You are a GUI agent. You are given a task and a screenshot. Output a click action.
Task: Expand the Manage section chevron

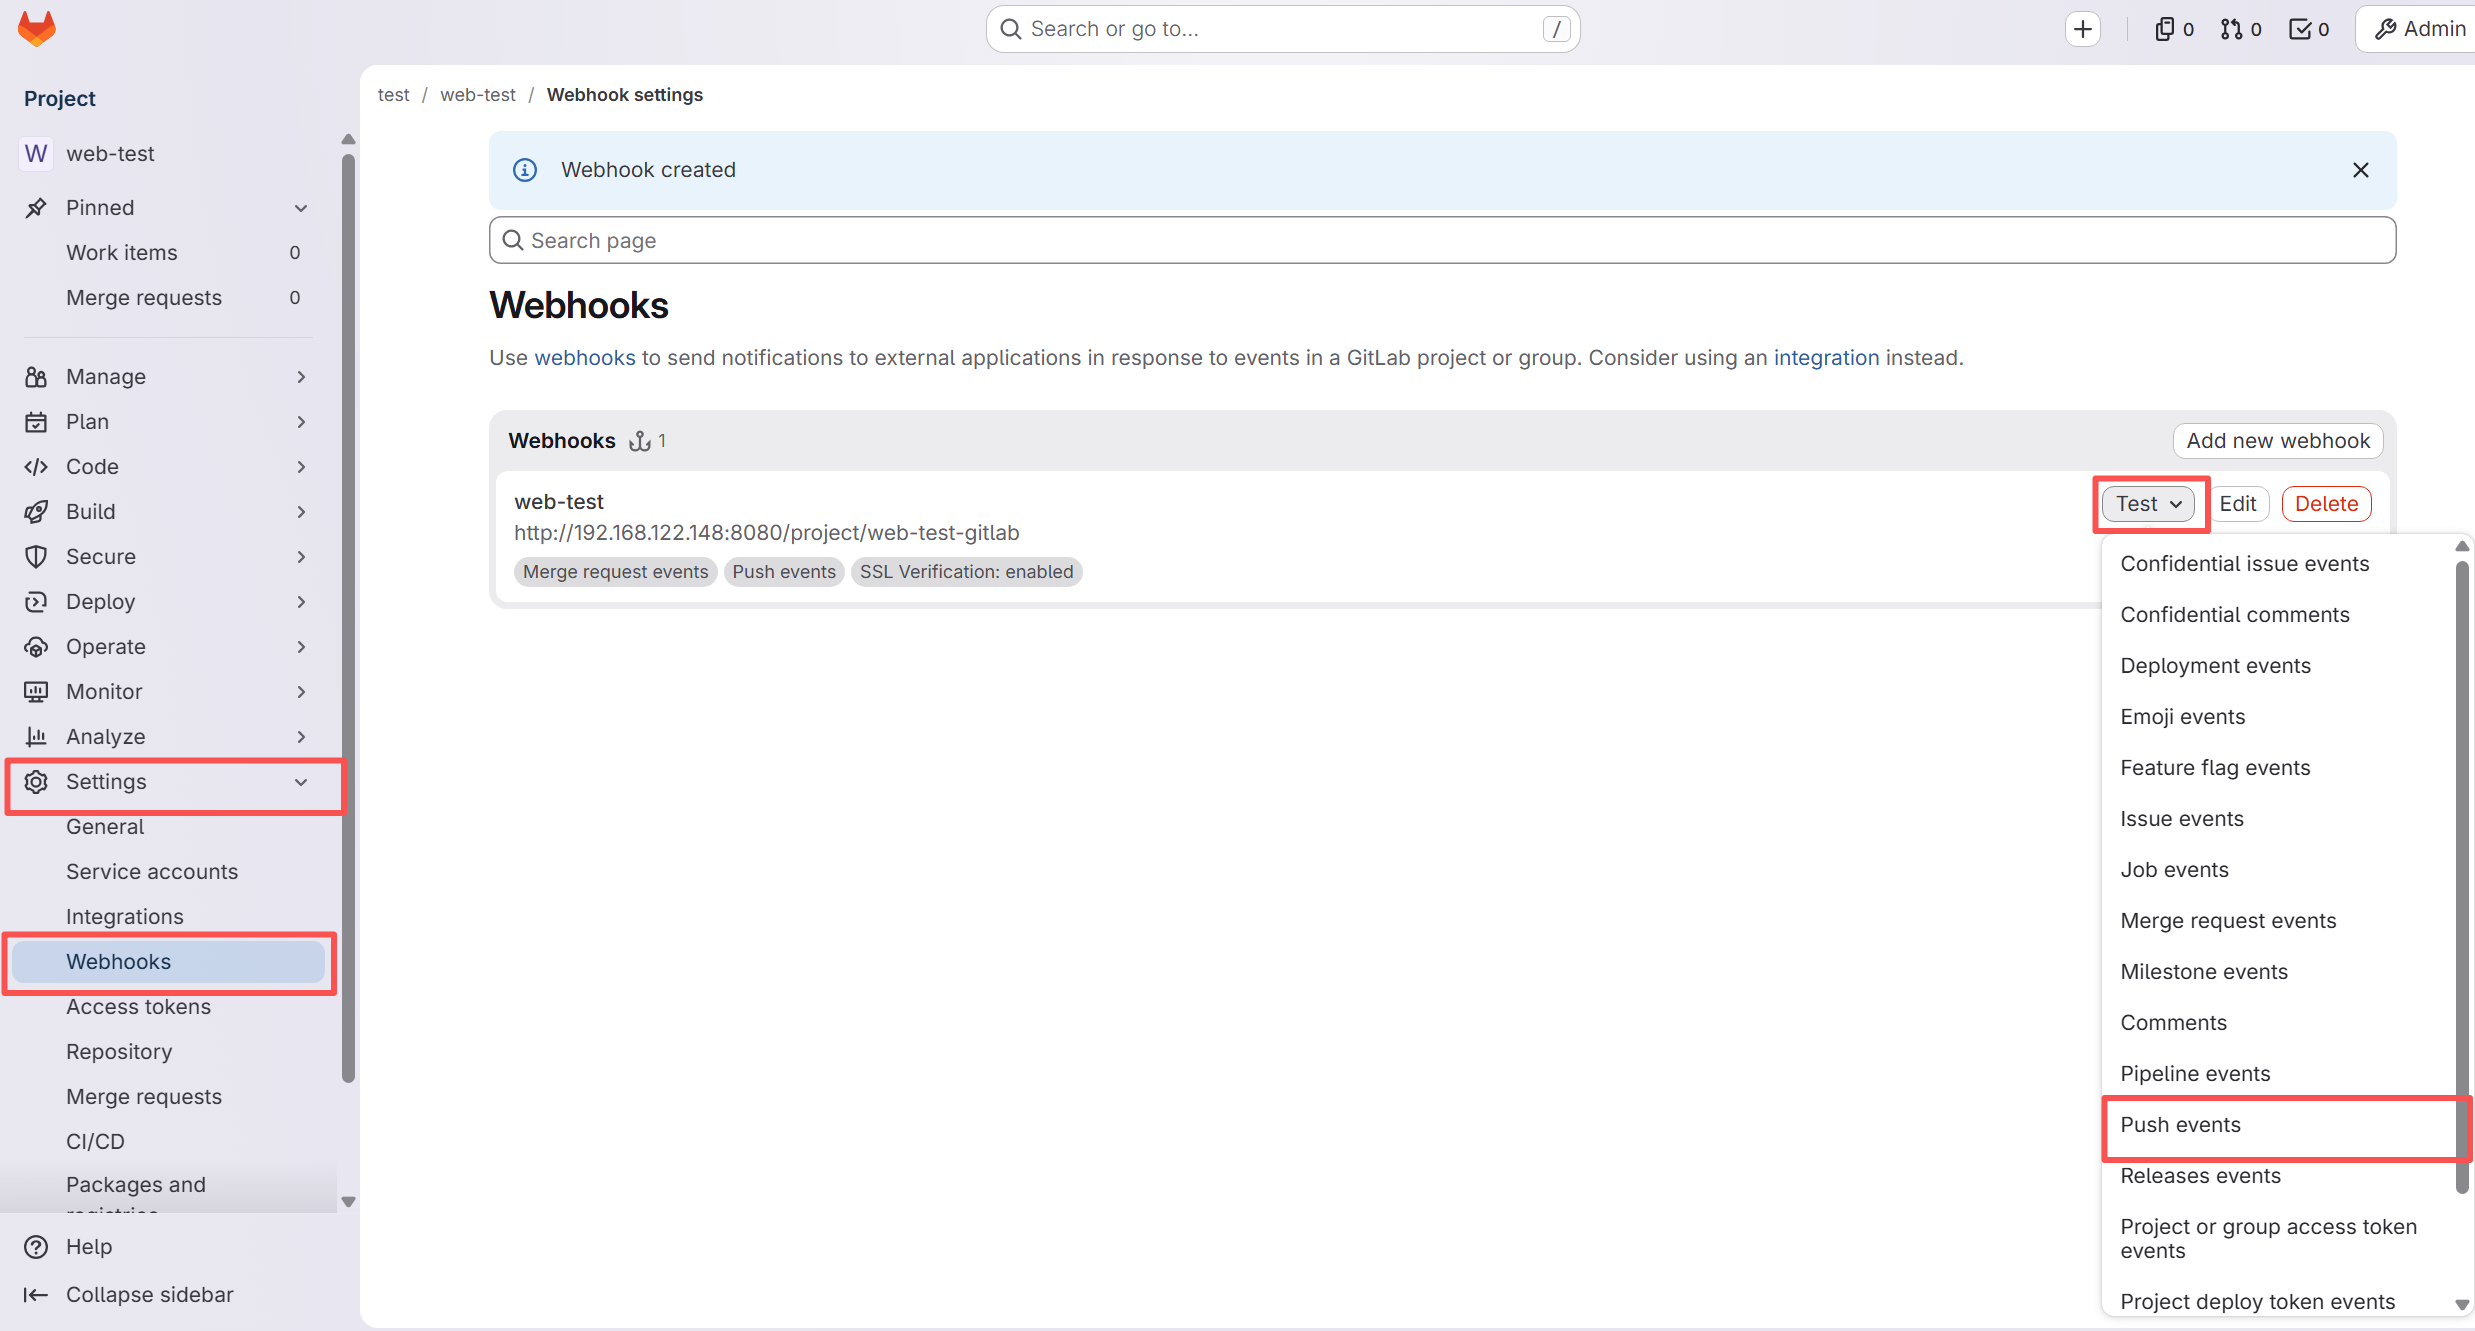click(x=301, y=377)
